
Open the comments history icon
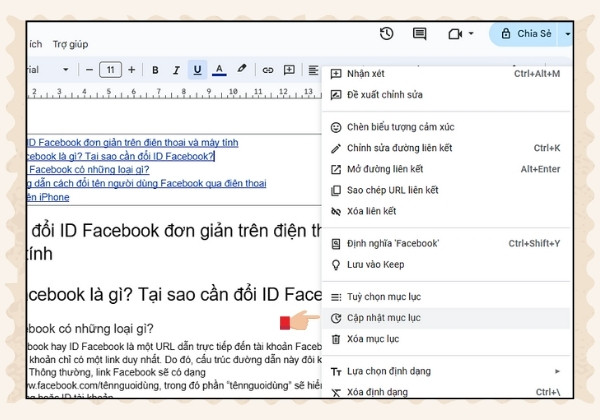[419, 34]
